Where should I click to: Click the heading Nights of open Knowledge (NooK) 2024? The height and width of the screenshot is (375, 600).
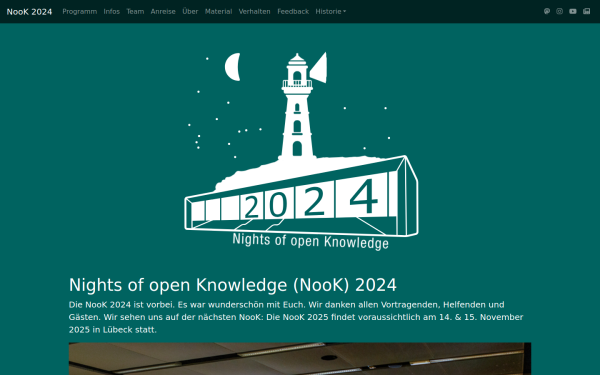(x=233, y=285)
